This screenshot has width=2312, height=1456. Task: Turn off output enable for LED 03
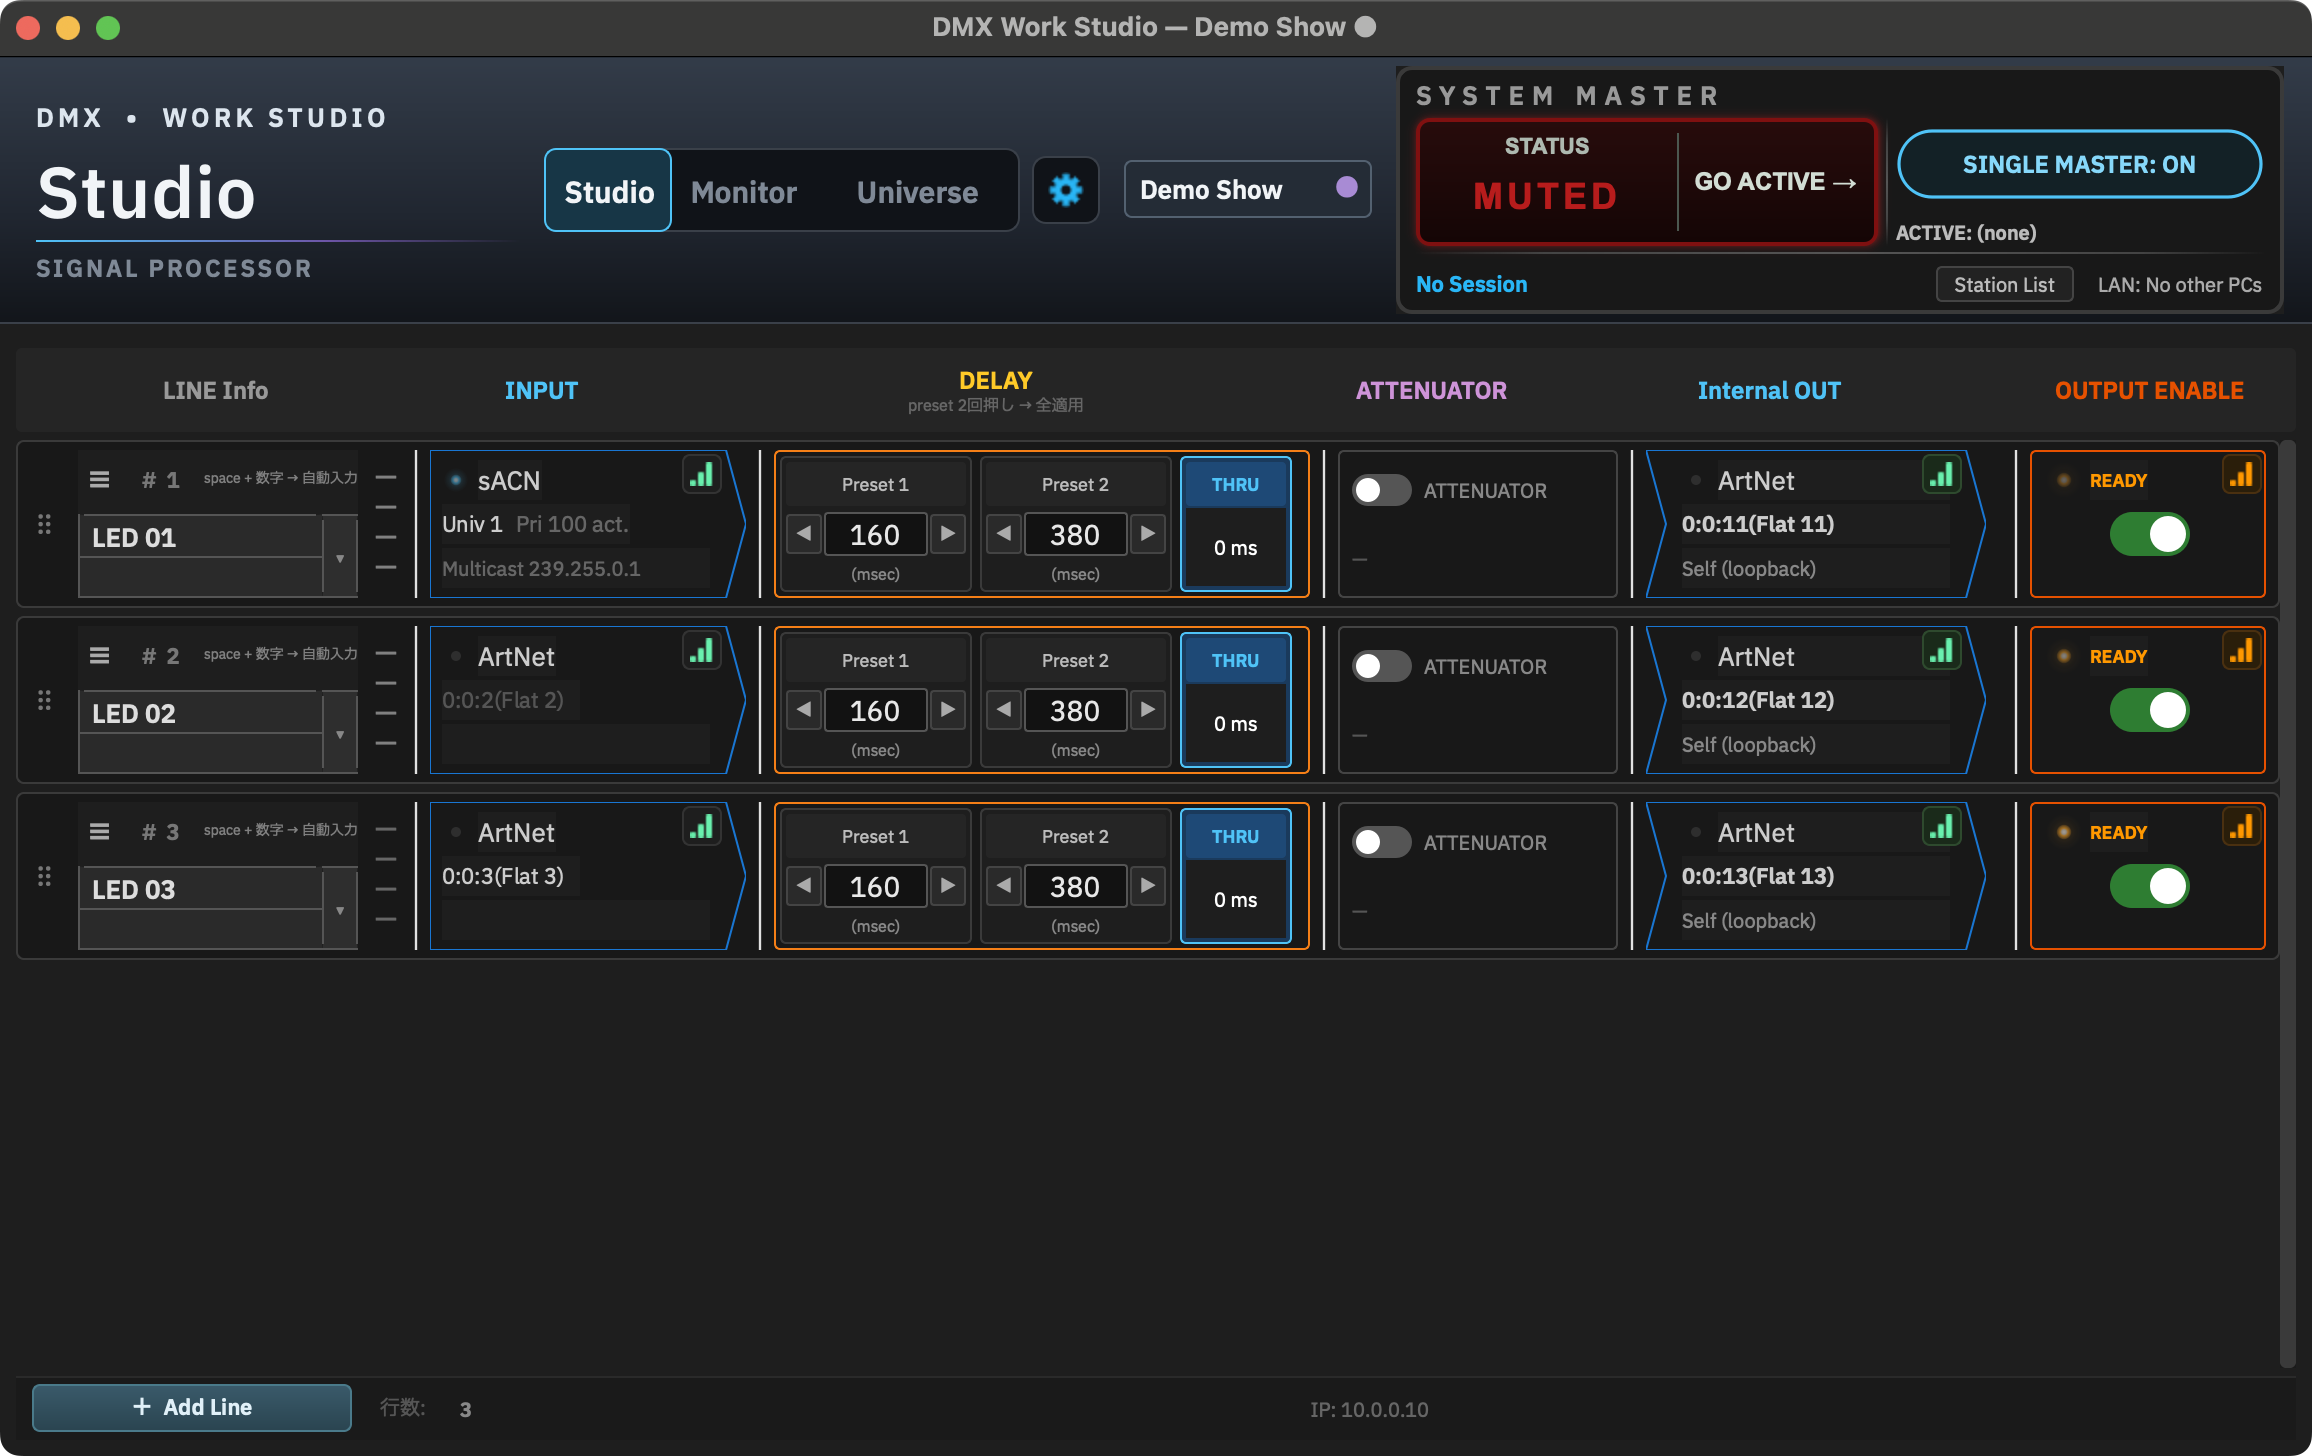coord(2149,886)
